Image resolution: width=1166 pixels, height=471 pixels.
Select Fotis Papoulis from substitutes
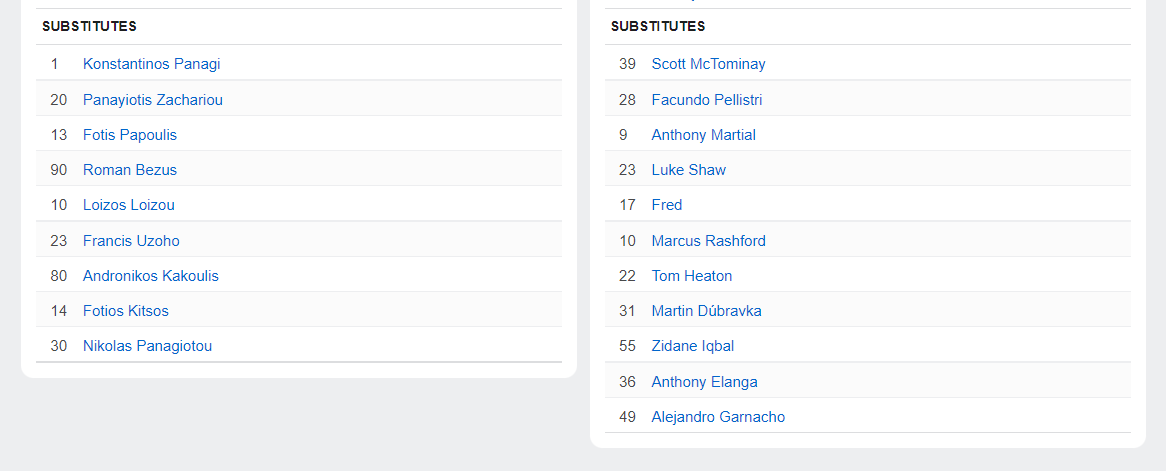click(129, 135)
